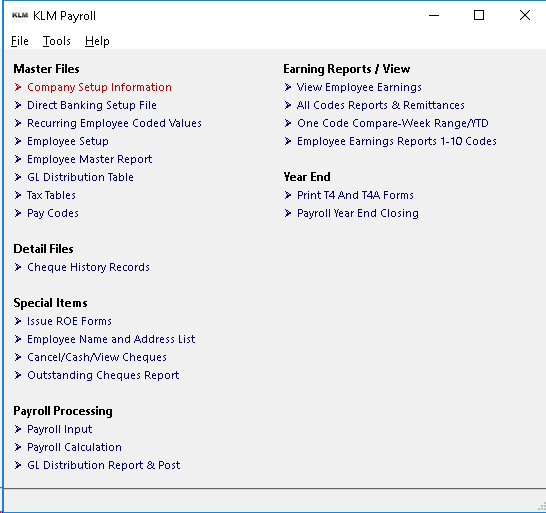Open the Help menu
Screen dimensions: 546x513
(97, 41)
